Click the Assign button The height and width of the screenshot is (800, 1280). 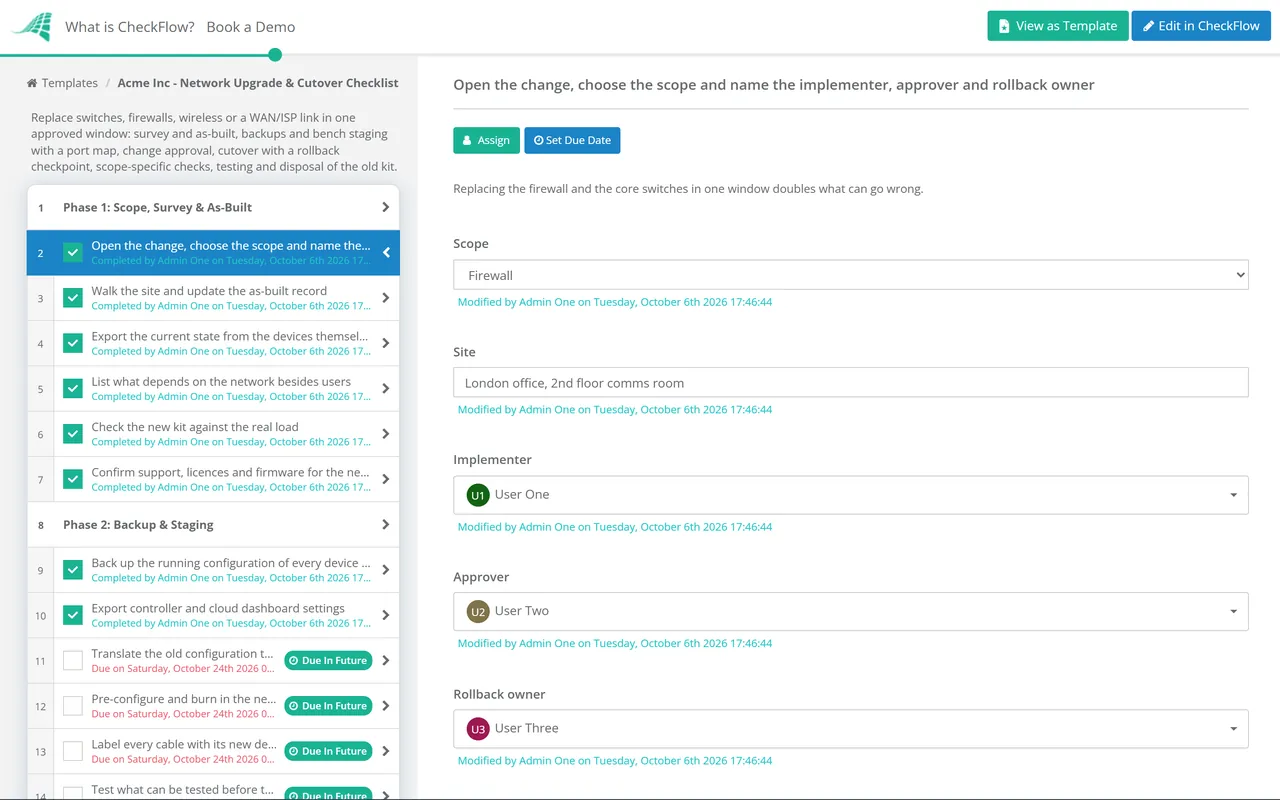coord(486,140)
